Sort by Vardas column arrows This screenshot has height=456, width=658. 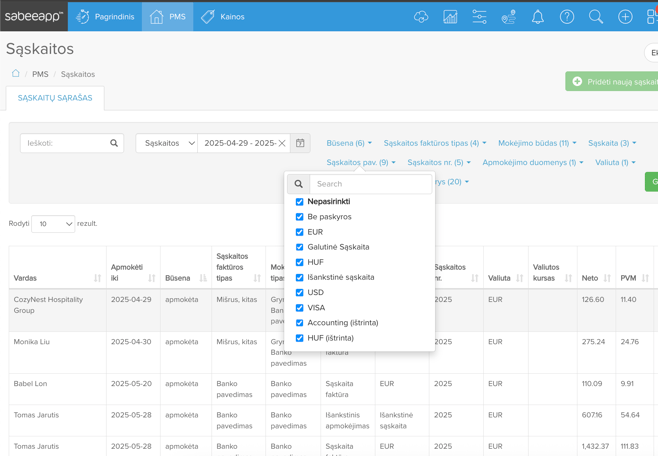click(x=97, y=278)
